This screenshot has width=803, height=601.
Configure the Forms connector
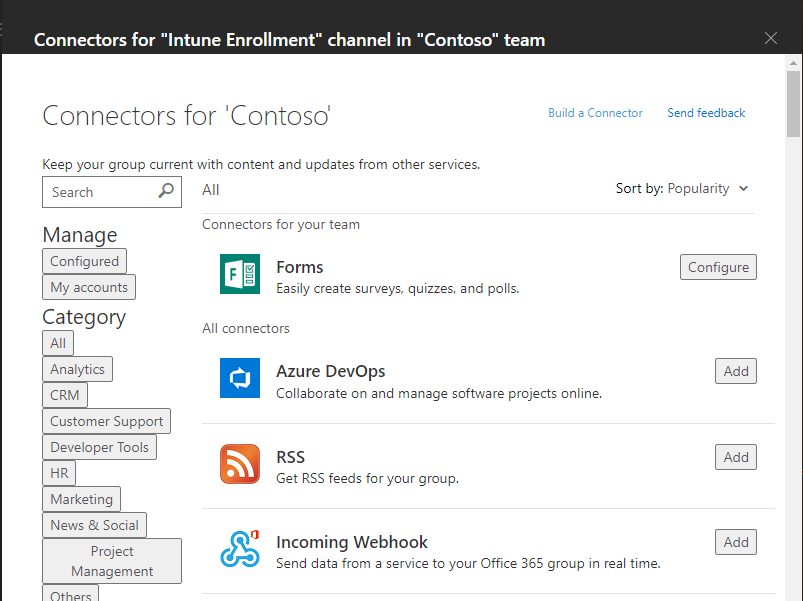pyautogui.click(x=718, y=267)
